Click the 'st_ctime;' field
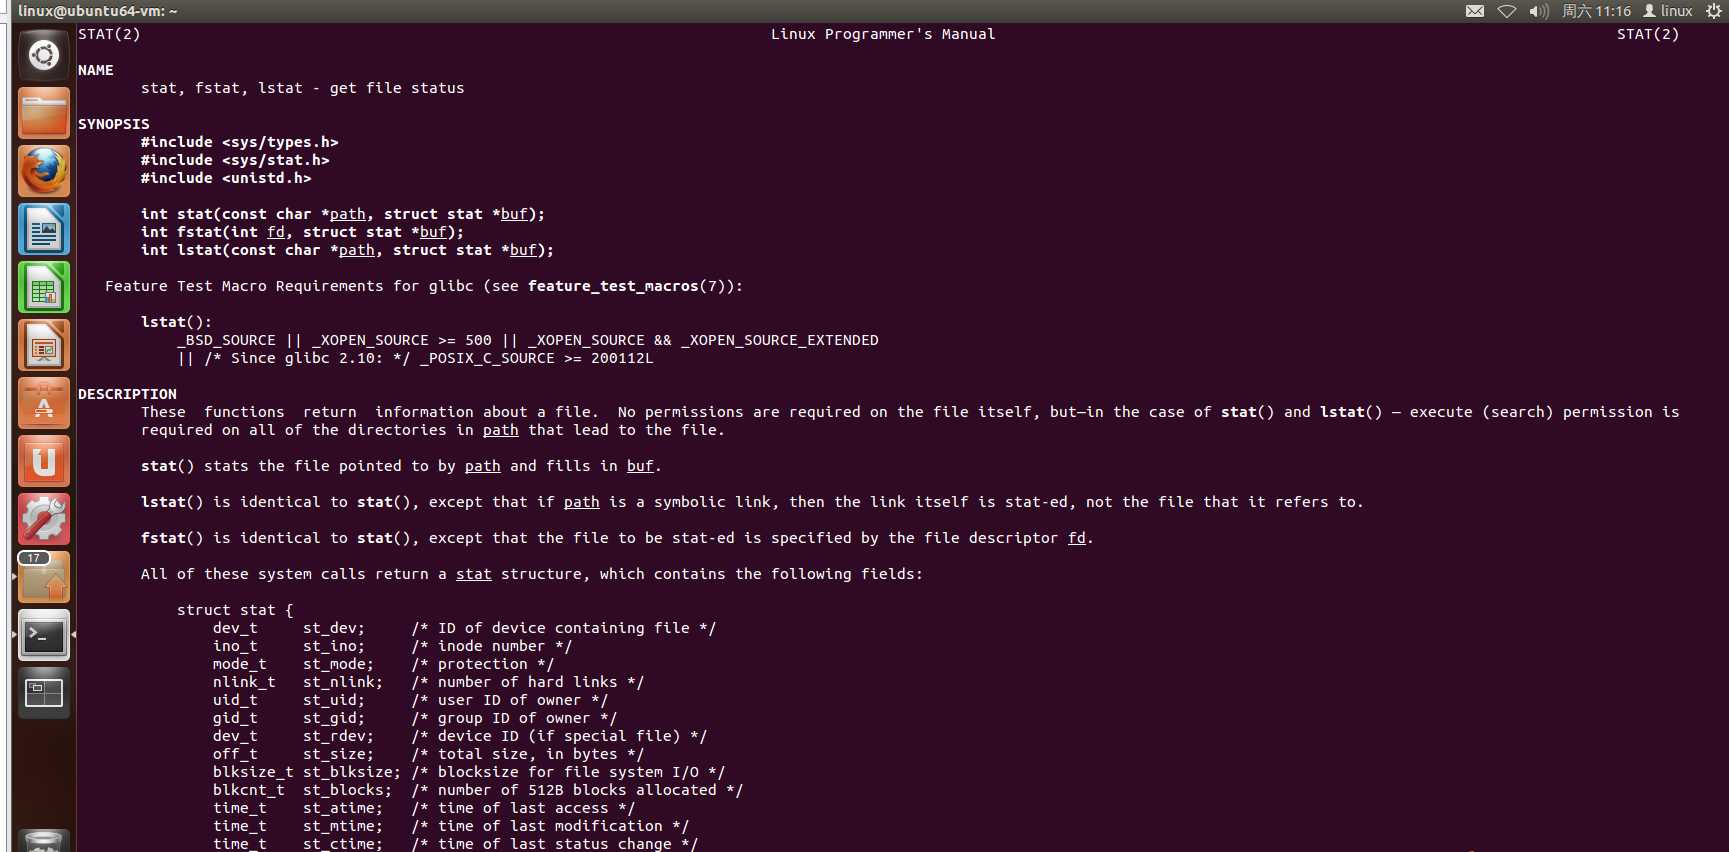The height and width of the screenshot is (852, 1729). [x=343, y=844]
